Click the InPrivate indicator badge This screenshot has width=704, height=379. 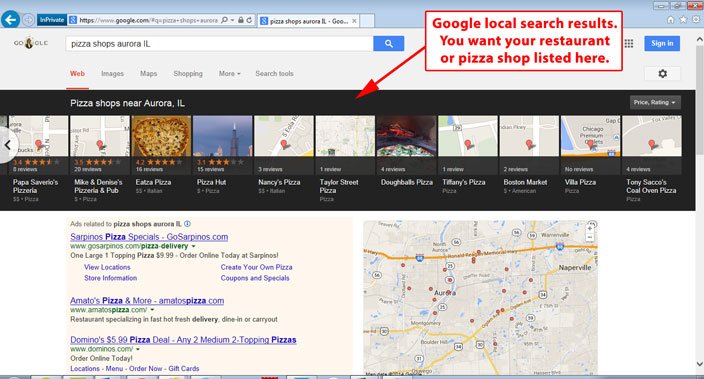[x=52, y=20]
